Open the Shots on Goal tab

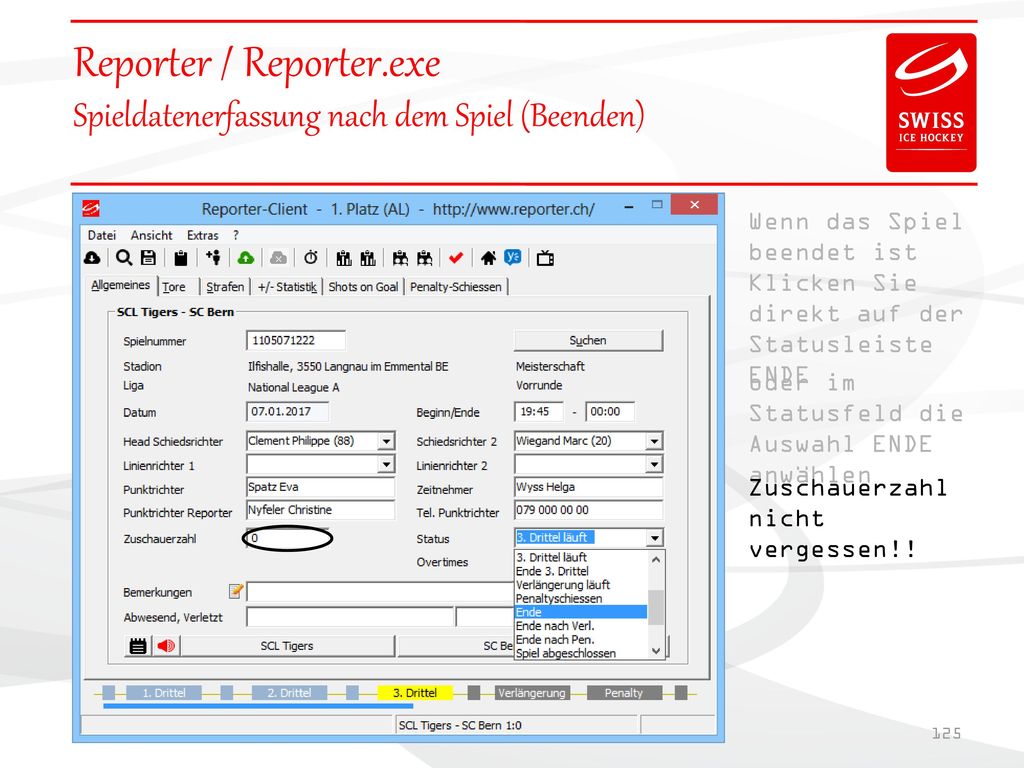click(363, 287)
